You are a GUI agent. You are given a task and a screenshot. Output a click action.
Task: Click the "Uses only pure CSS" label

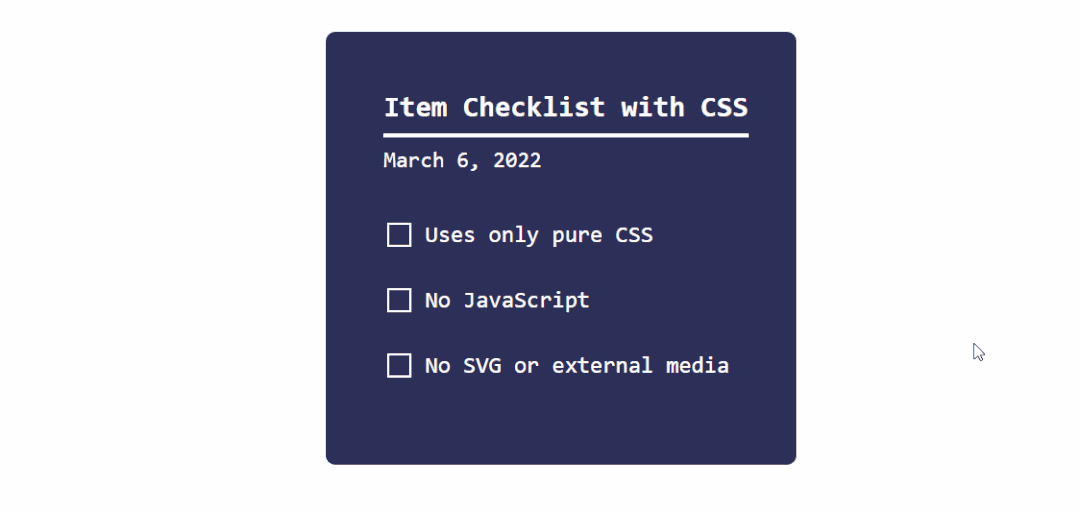pos(538,235)
